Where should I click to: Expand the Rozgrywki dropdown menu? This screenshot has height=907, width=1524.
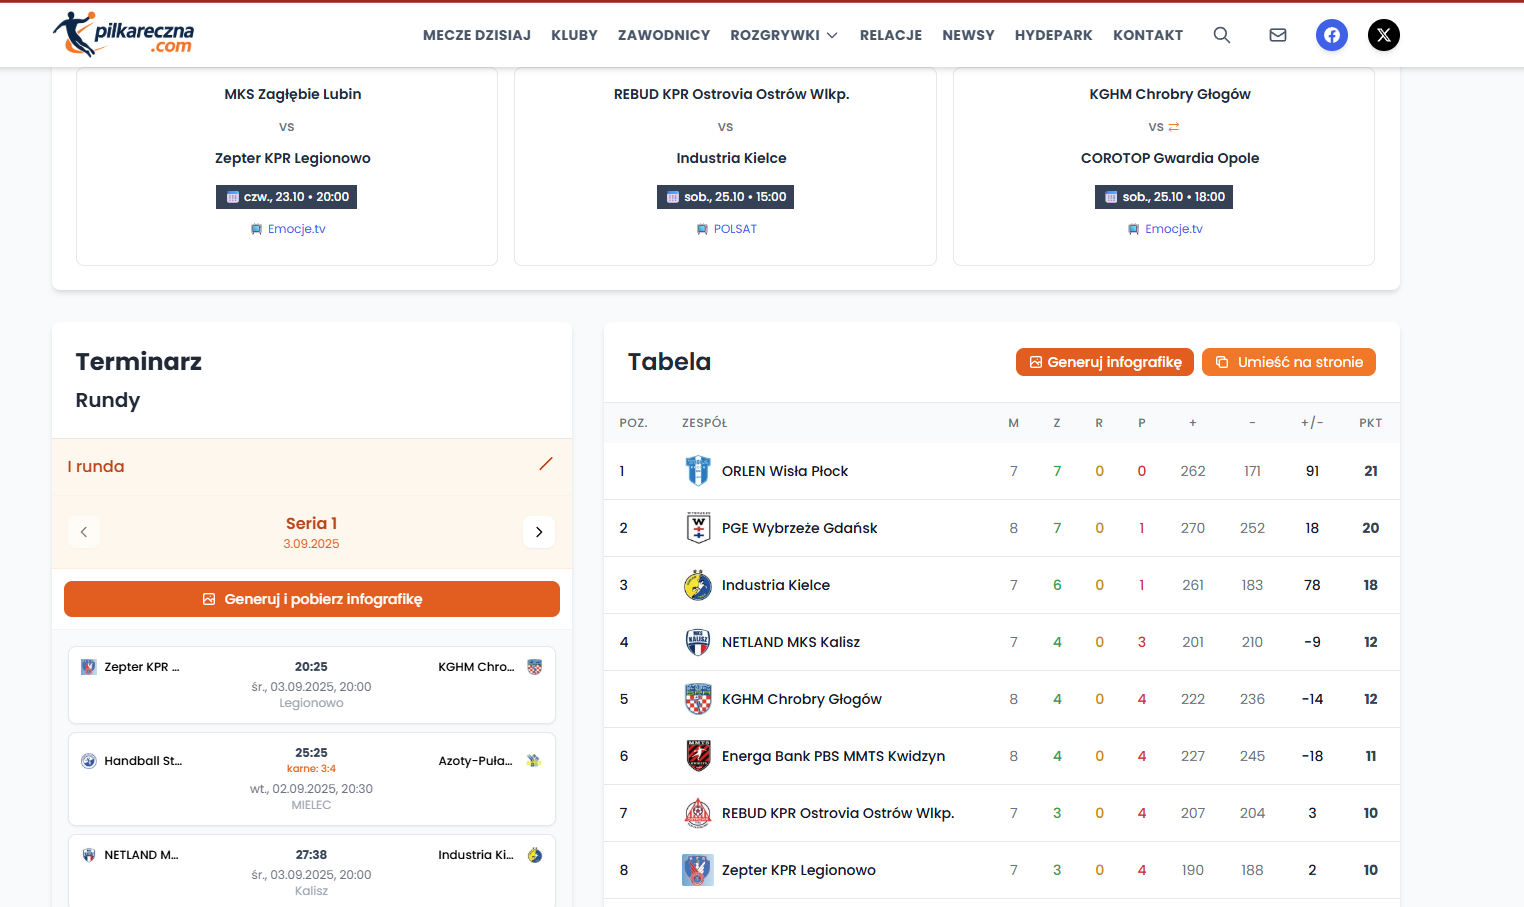point(783,35)
